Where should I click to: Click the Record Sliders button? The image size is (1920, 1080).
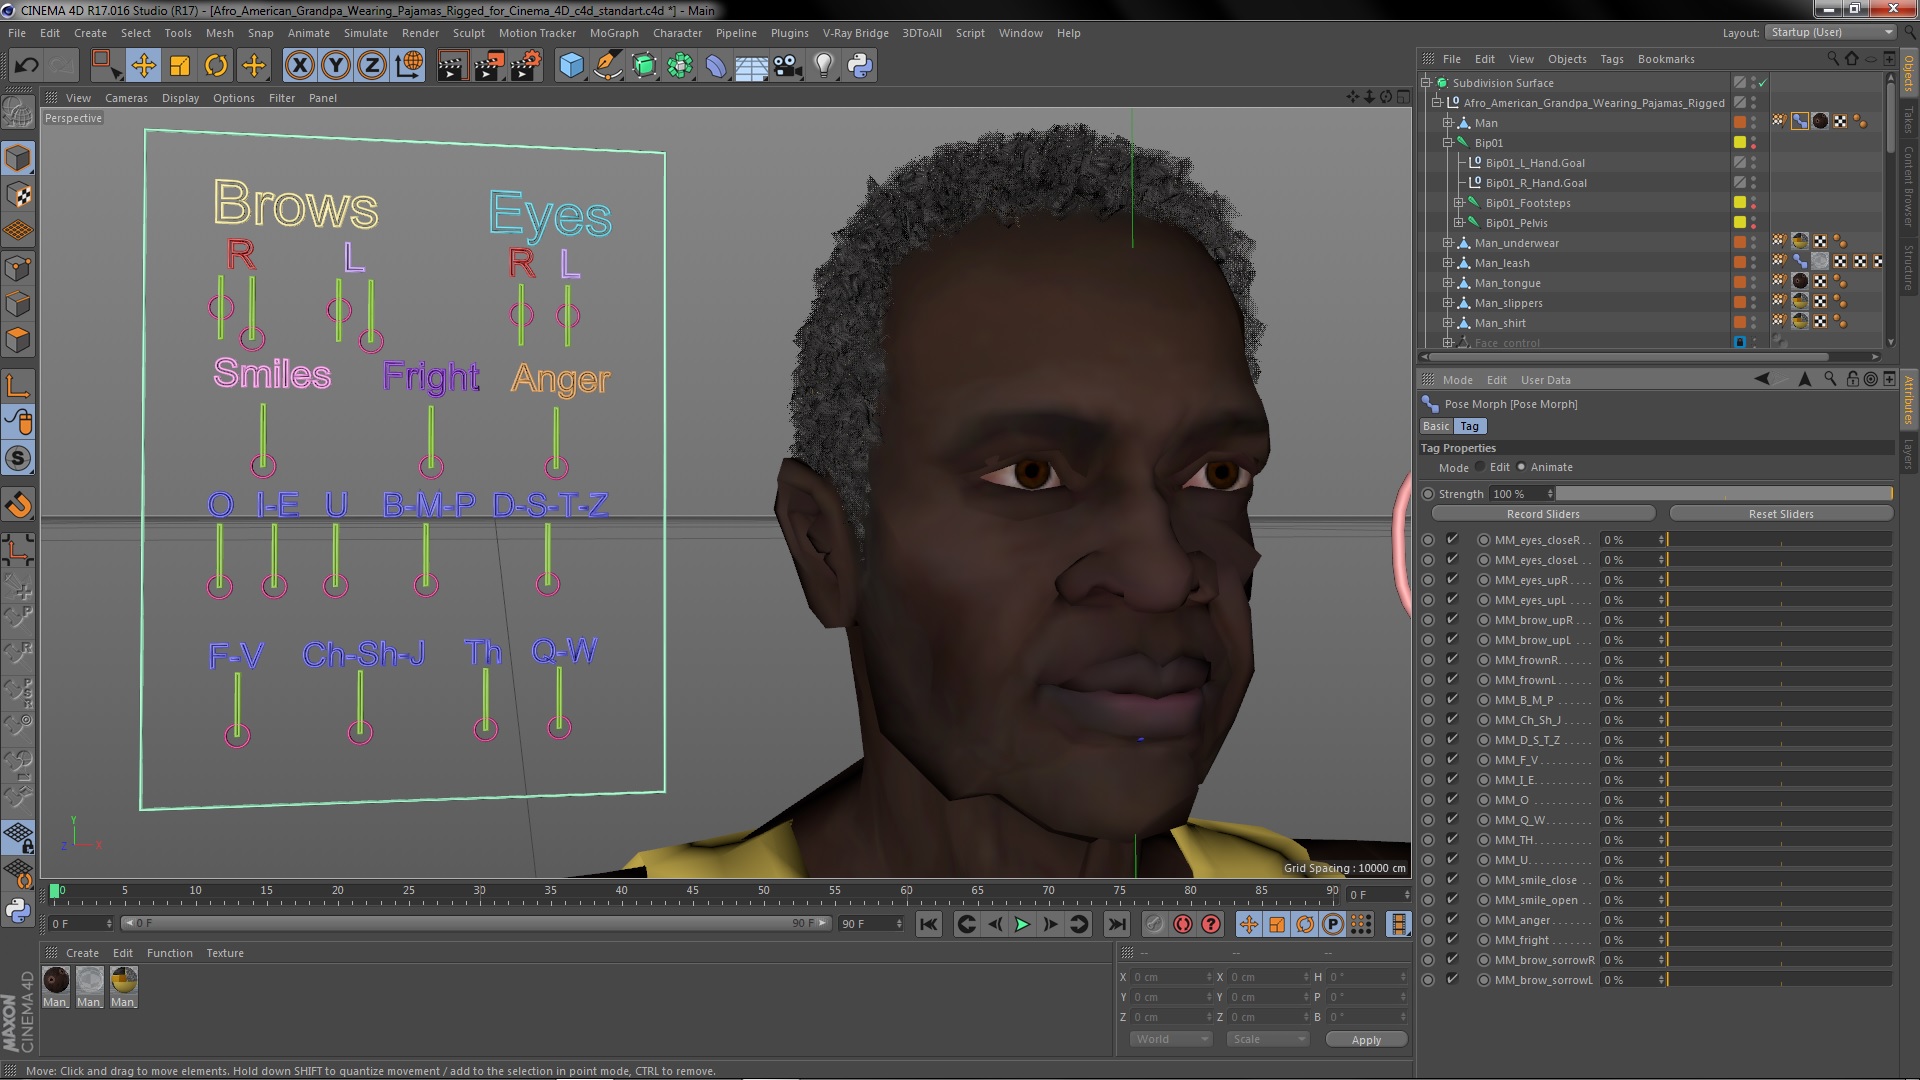pyautogui.click(x=1543, y=513)
